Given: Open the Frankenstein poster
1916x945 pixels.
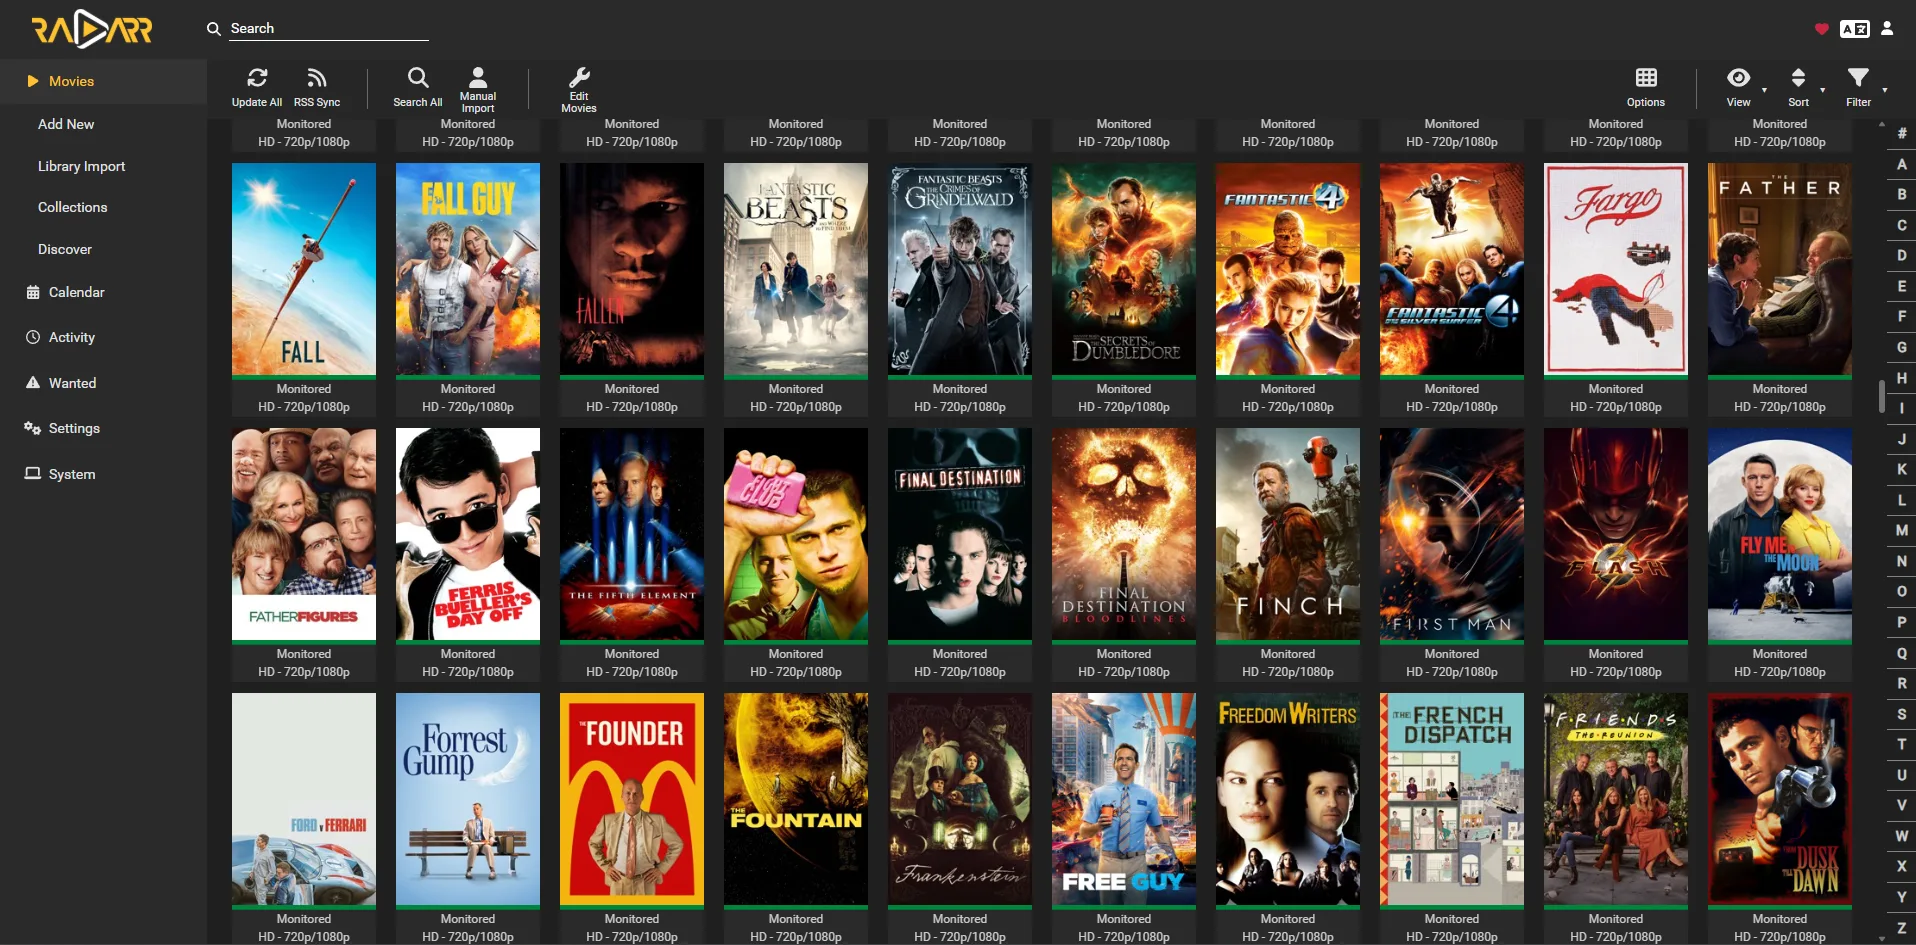Looking at the screenshot, I should (x=960, y=799).
